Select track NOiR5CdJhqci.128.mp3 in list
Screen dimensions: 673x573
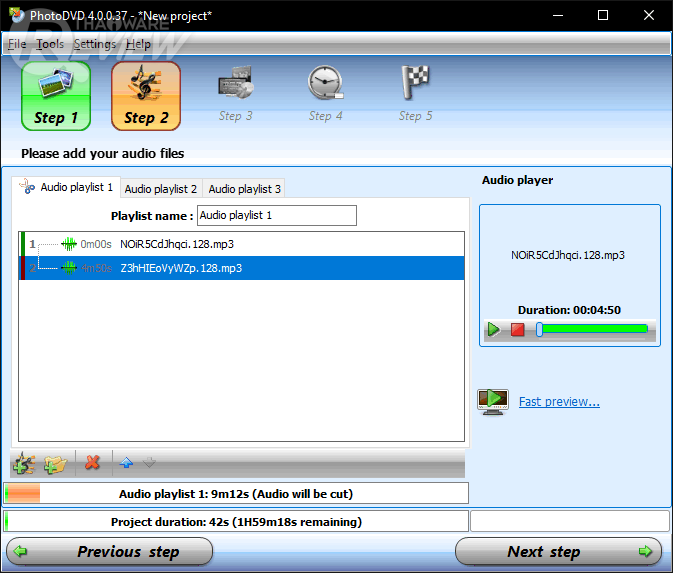click(242, 244)
